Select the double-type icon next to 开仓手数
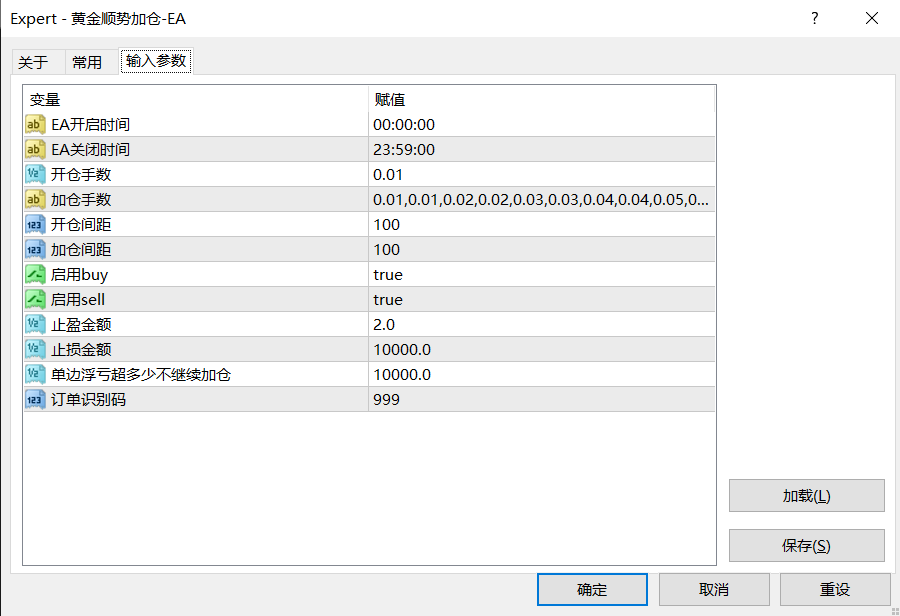The height and width of the screenshot is (616, 900). [35, 175]
